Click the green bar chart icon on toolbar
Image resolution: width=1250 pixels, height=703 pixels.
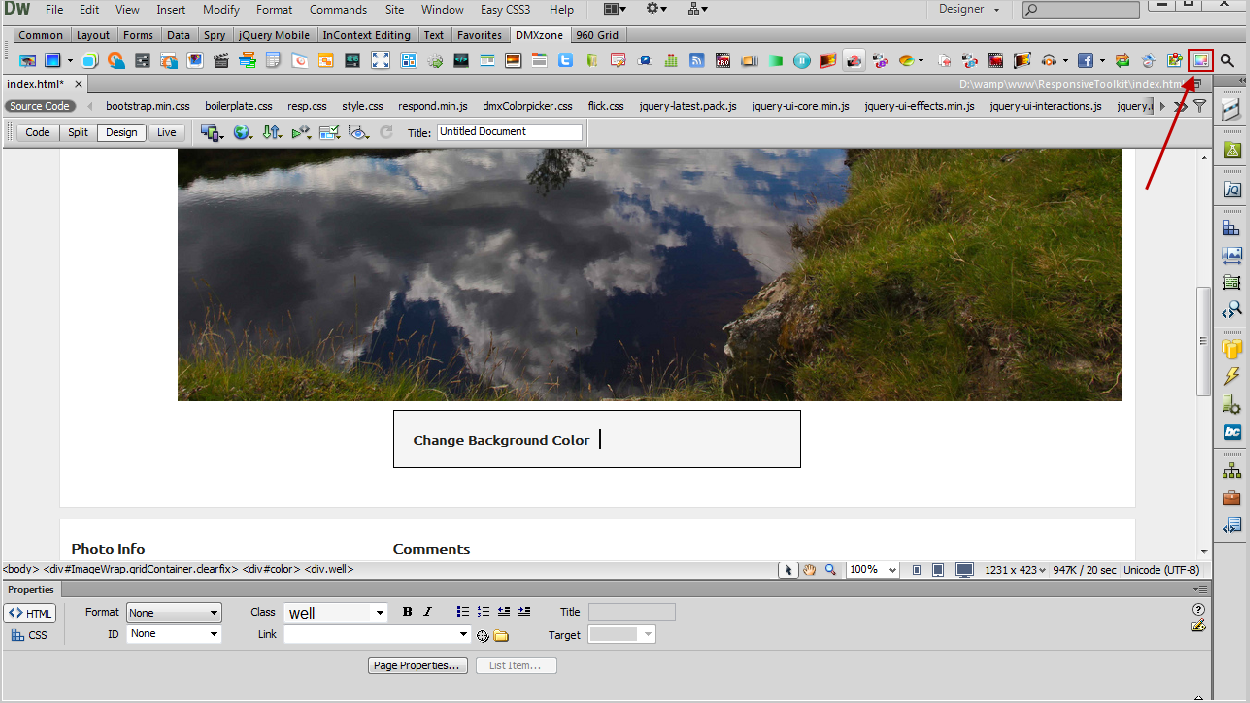point(671,61)
